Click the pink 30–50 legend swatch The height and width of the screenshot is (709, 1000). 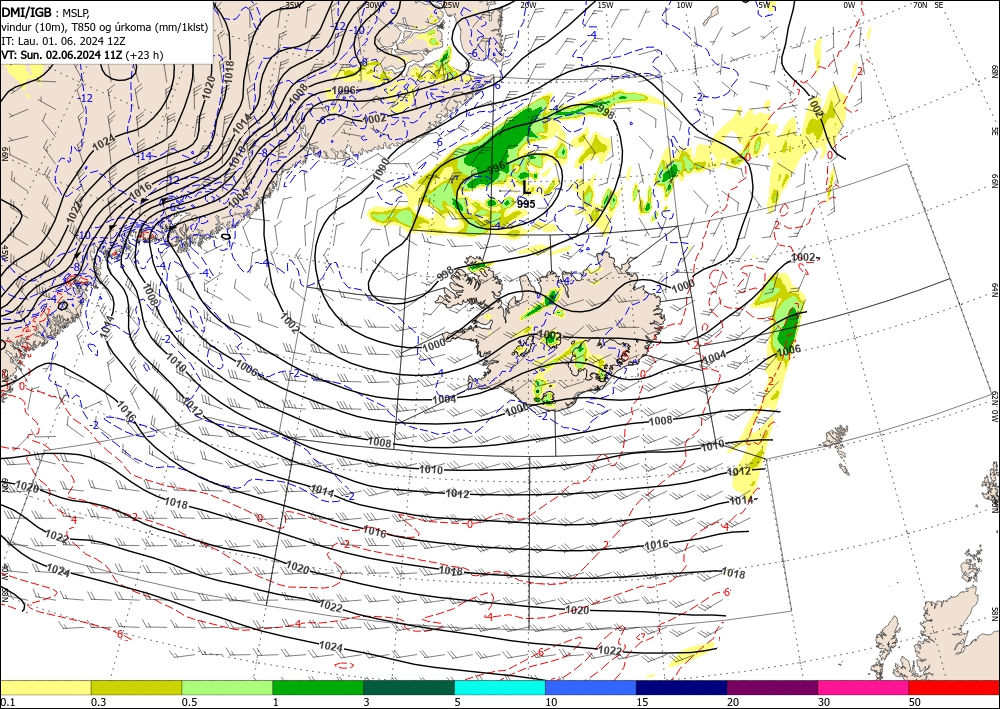tap(863, 687)
